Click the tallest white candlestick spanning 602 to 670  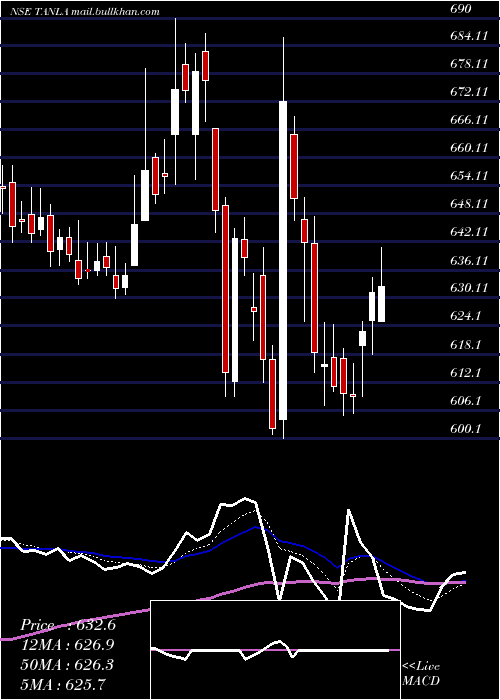pyautogui.click(x=283, y=260)
